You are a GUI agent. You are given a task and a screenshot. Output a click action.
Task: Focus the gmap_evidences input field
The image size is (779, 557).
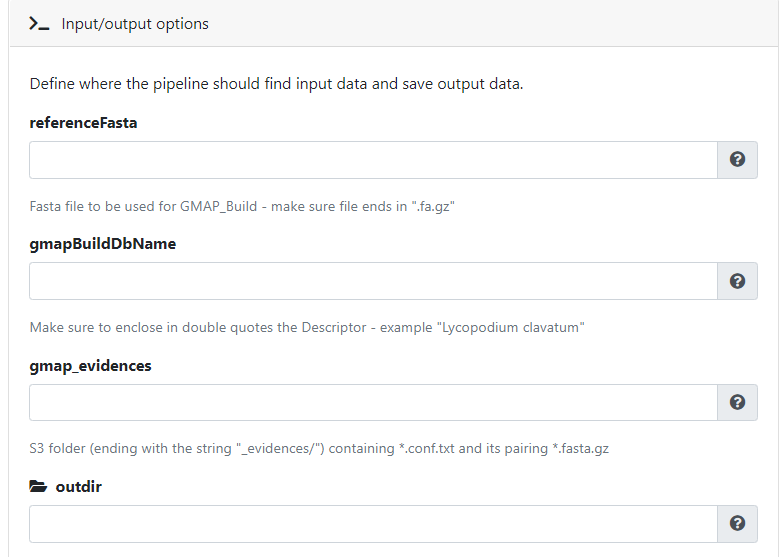[373, 402]
